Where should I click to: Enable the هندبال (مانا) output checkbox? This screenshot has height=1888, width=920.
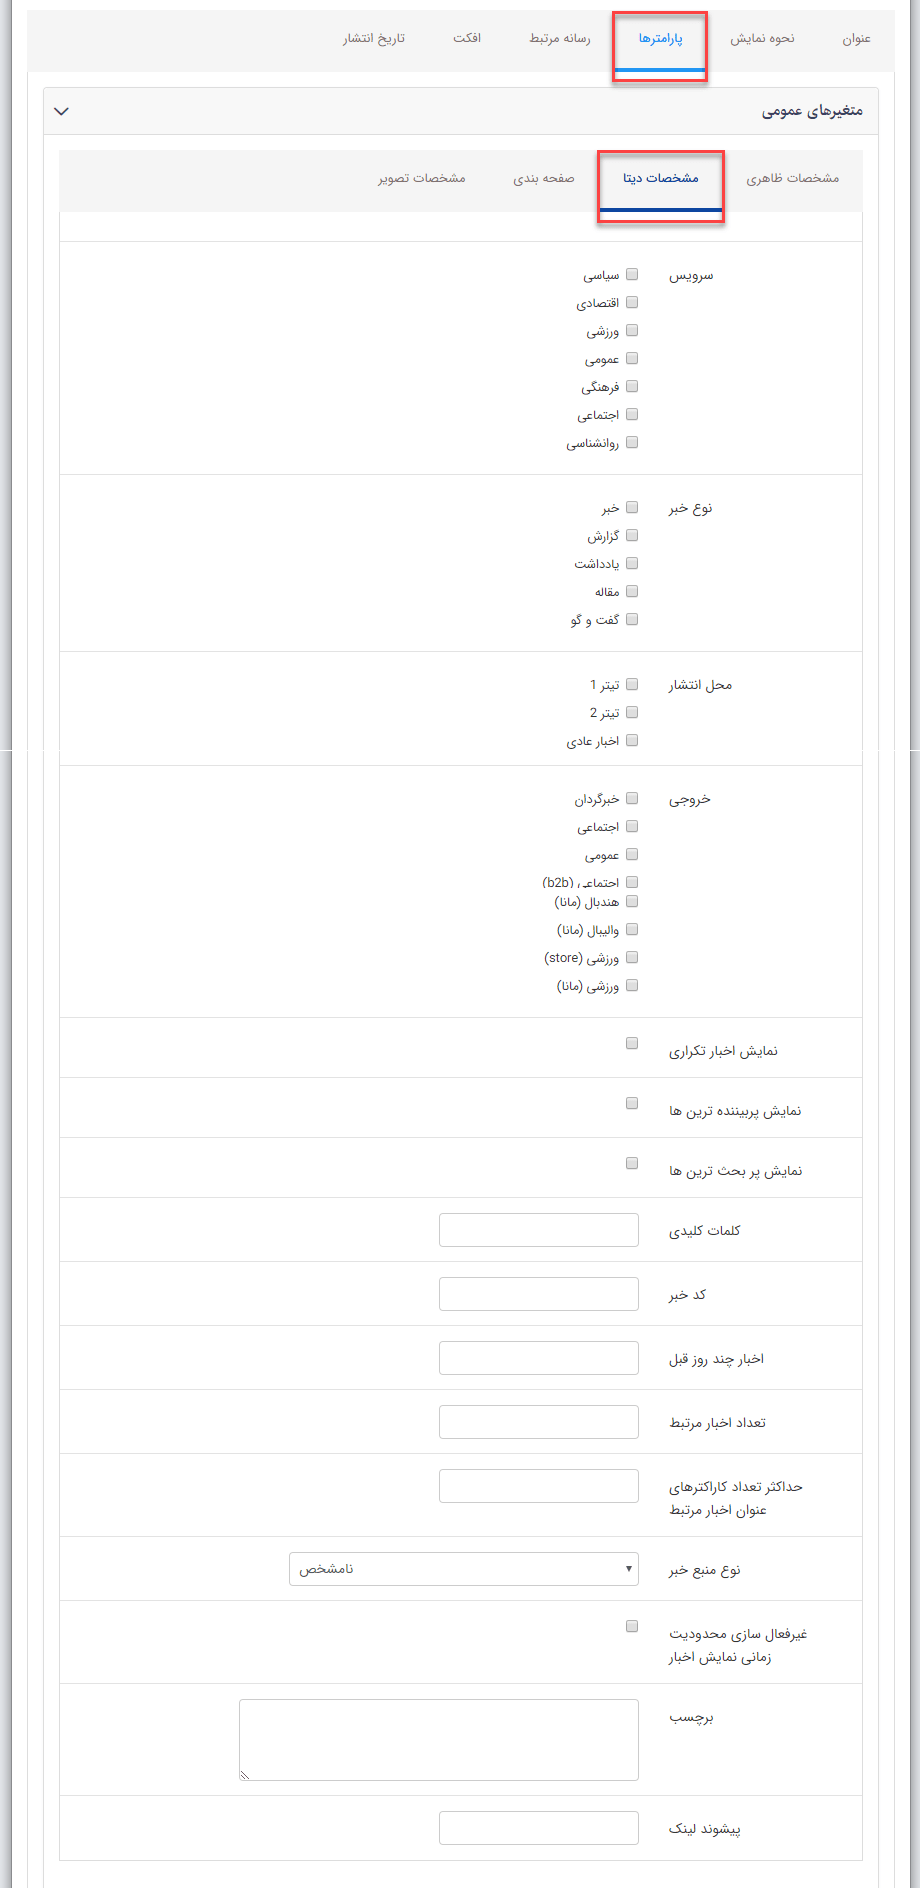click(x=631, y=901)
